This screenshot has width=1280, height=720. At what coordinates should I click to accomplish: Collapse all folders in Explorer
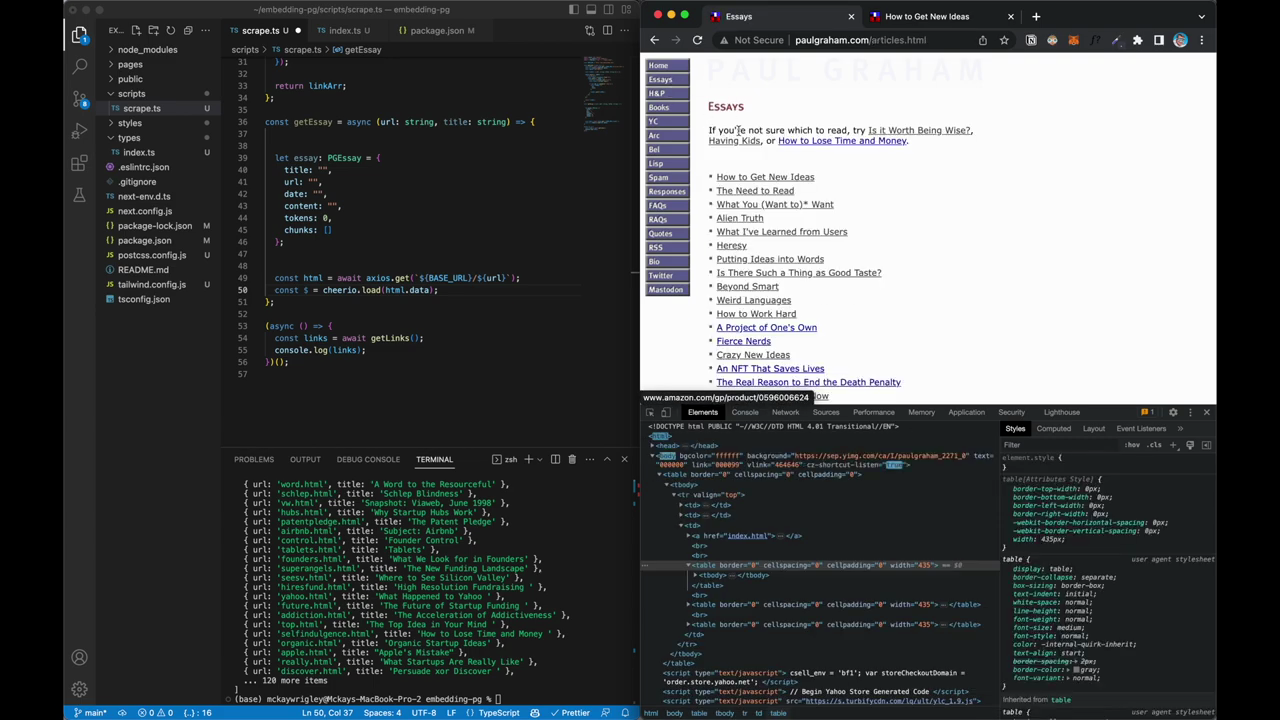[188, 30]
